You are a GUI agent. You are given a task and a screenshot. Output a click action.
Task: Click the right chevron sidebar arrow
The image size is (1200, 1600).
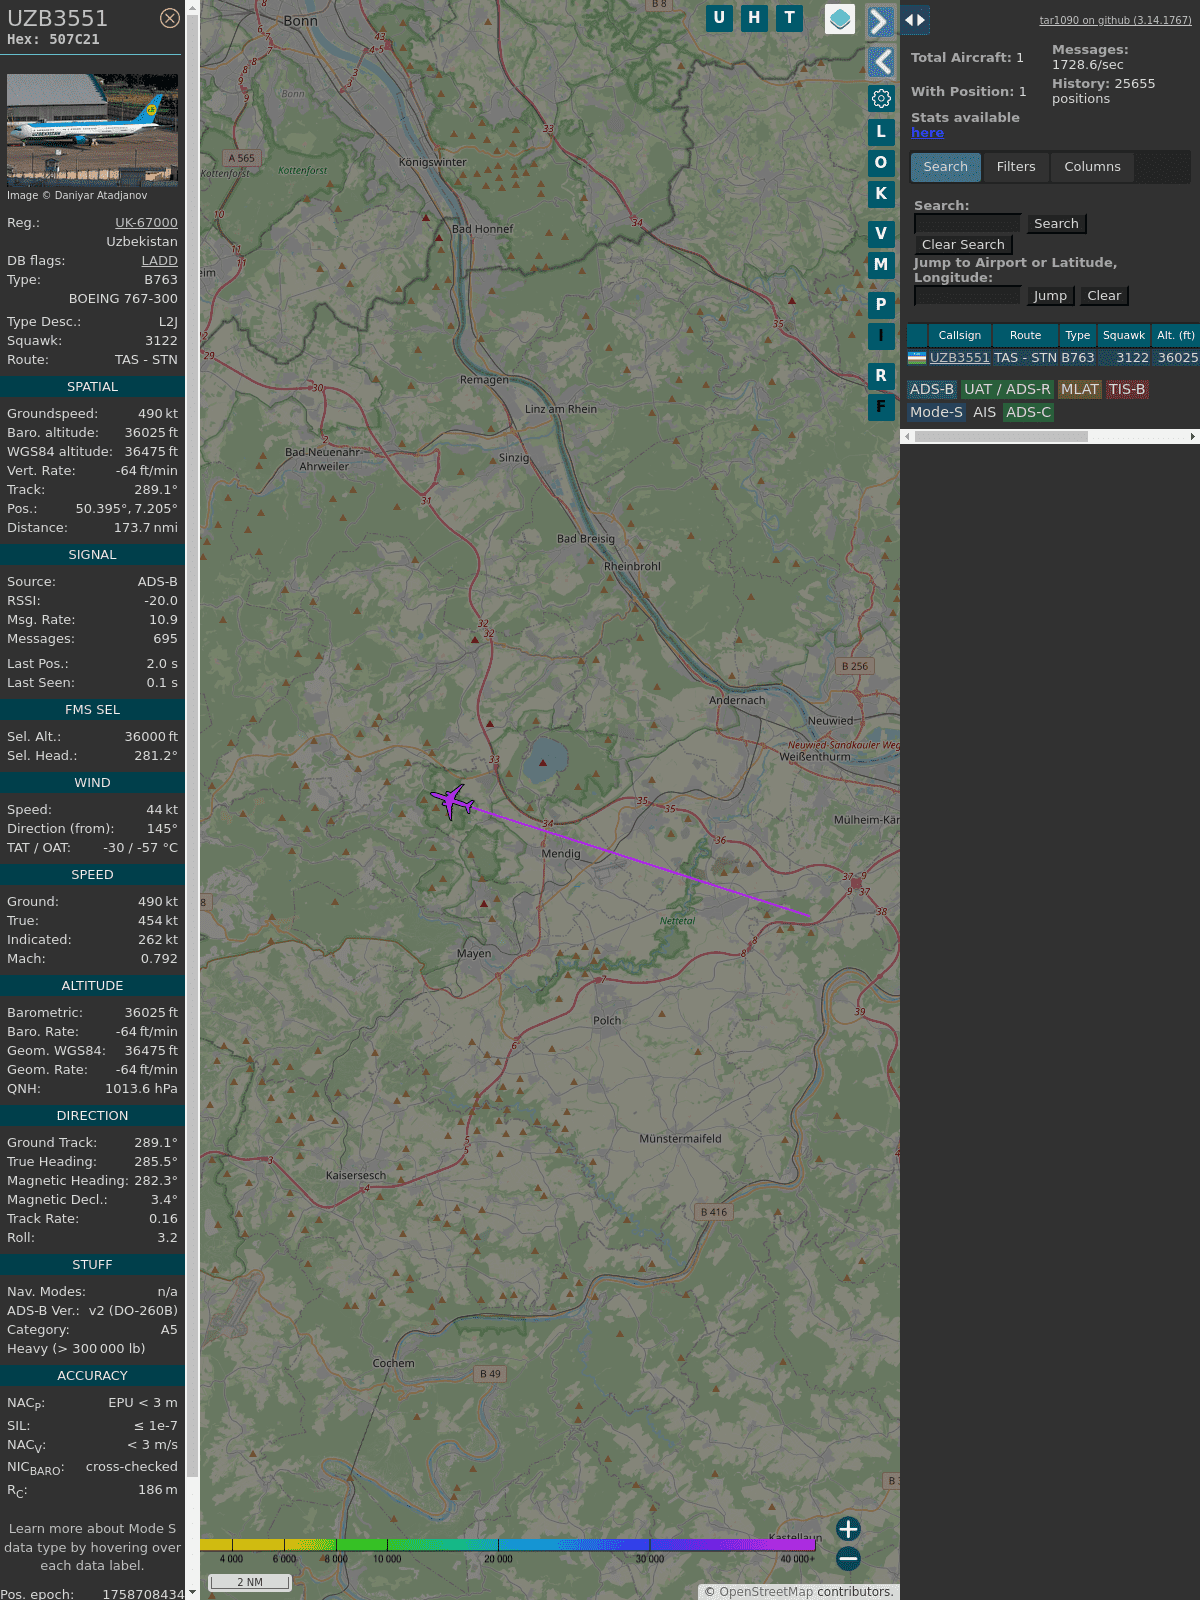(x=880, y=22)
